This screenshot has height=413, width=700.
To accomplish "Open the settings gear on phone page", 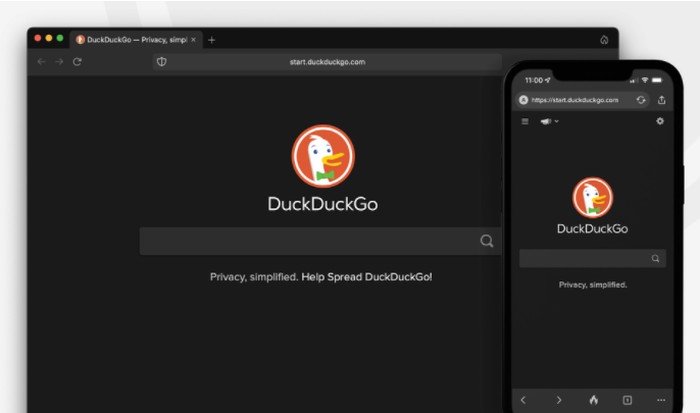I will click(660, 121).
